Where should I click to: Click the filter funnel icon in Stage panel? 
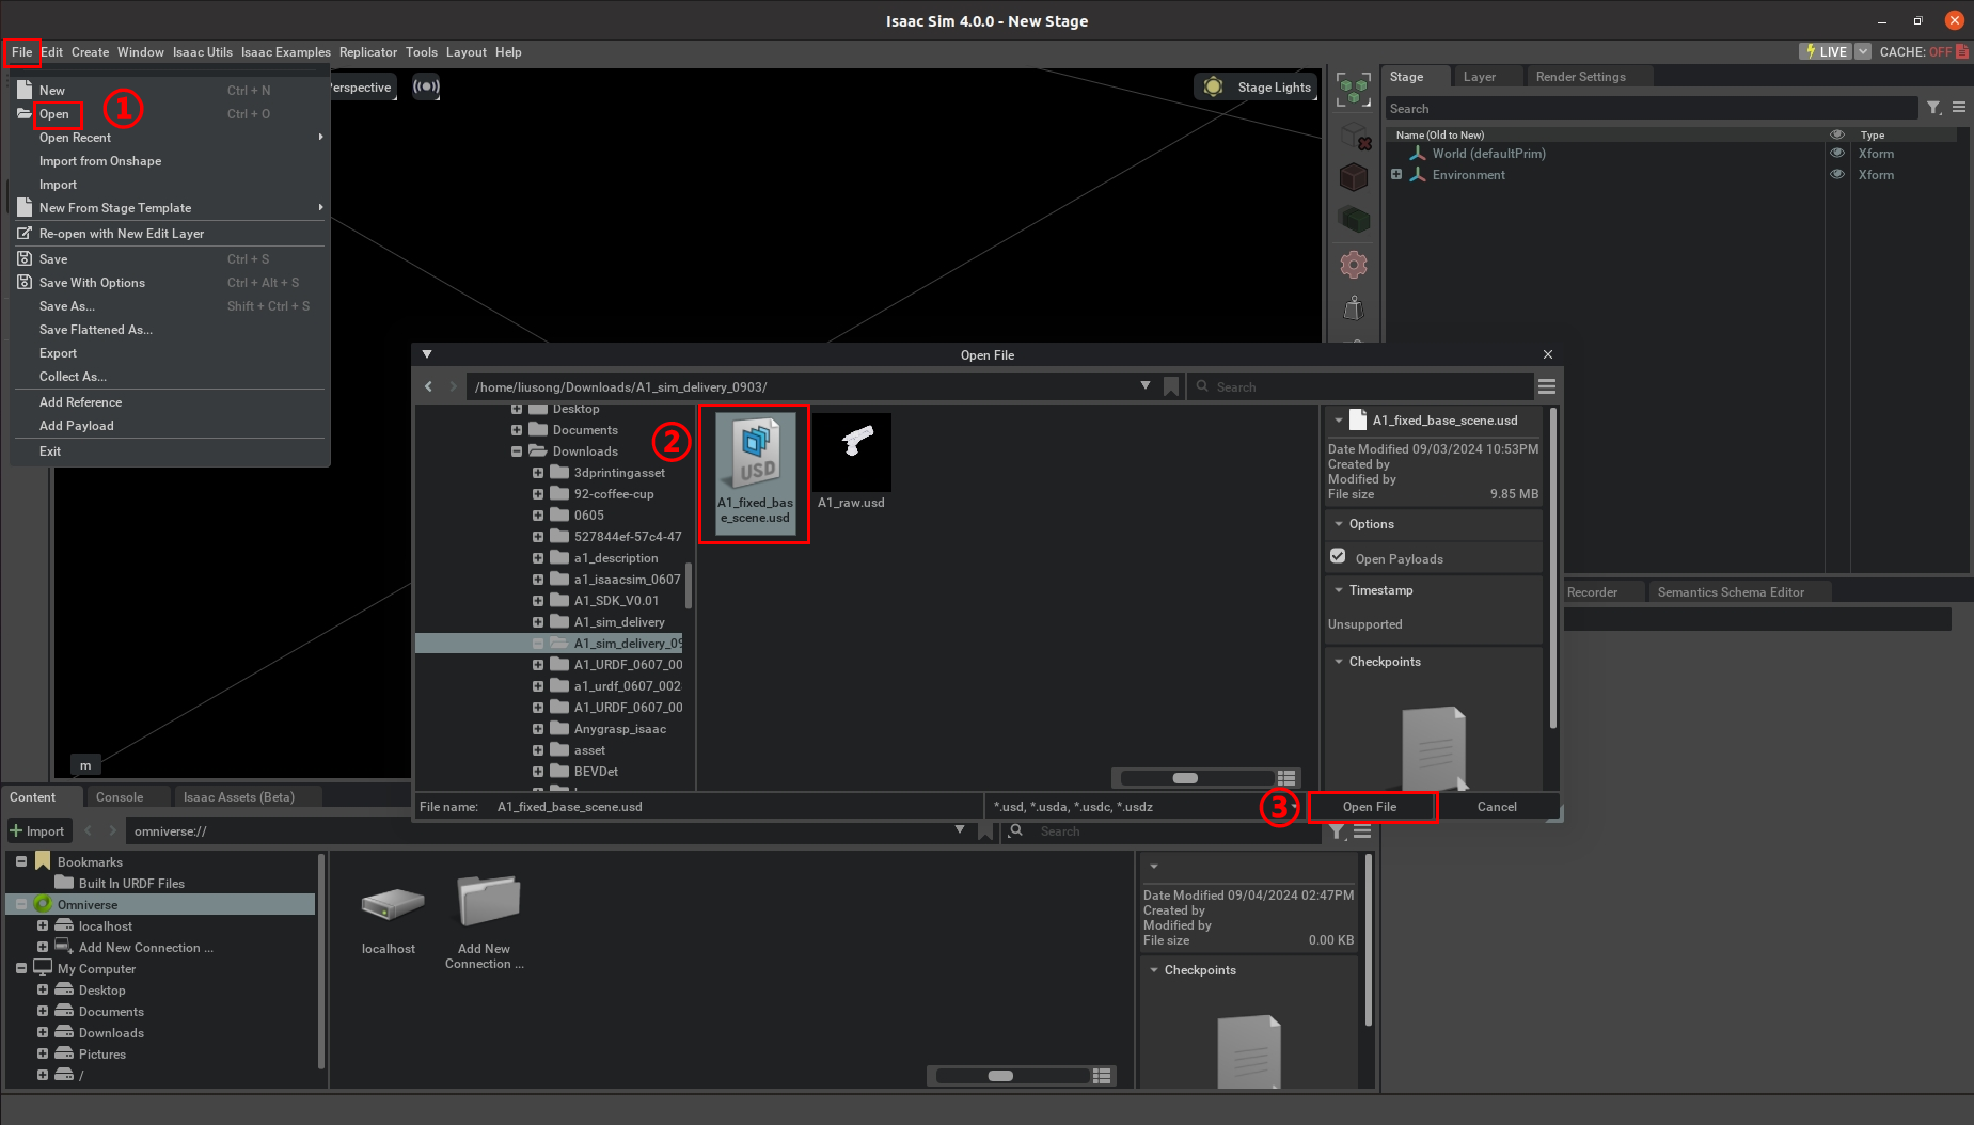[x=1933, y=108]
